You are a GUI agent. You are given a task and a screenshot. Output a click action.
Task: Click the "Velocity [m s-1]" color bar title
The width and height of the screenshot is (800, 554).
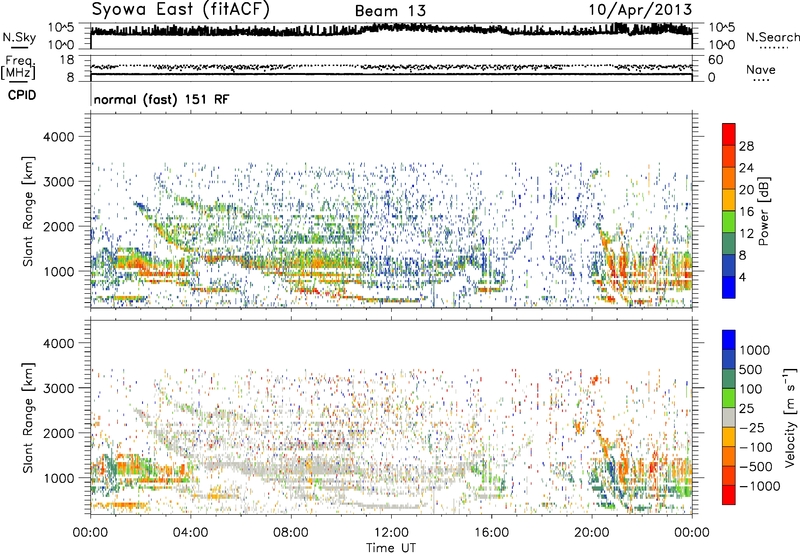(790, 417)
